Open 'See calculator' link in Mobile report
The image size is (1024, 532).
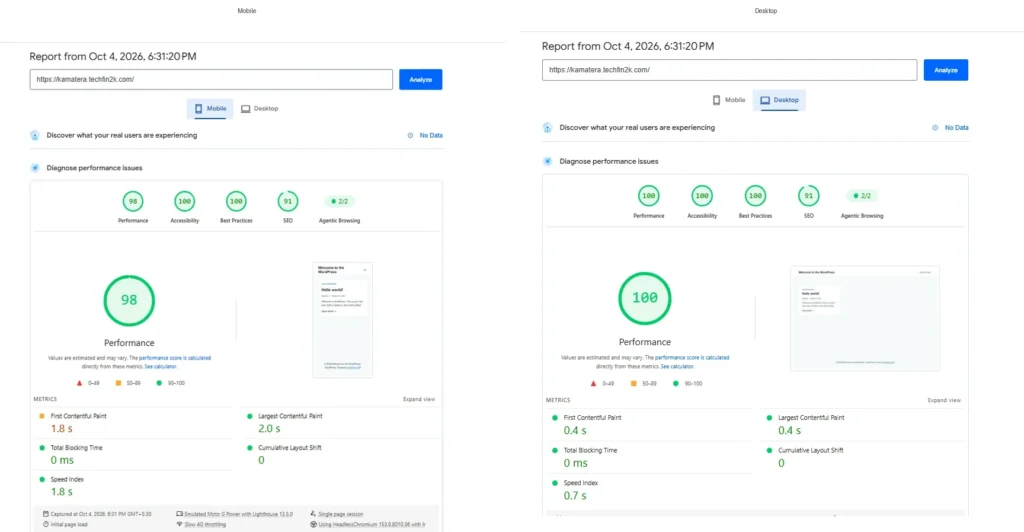pyautogui.click(x=161, y=367)
